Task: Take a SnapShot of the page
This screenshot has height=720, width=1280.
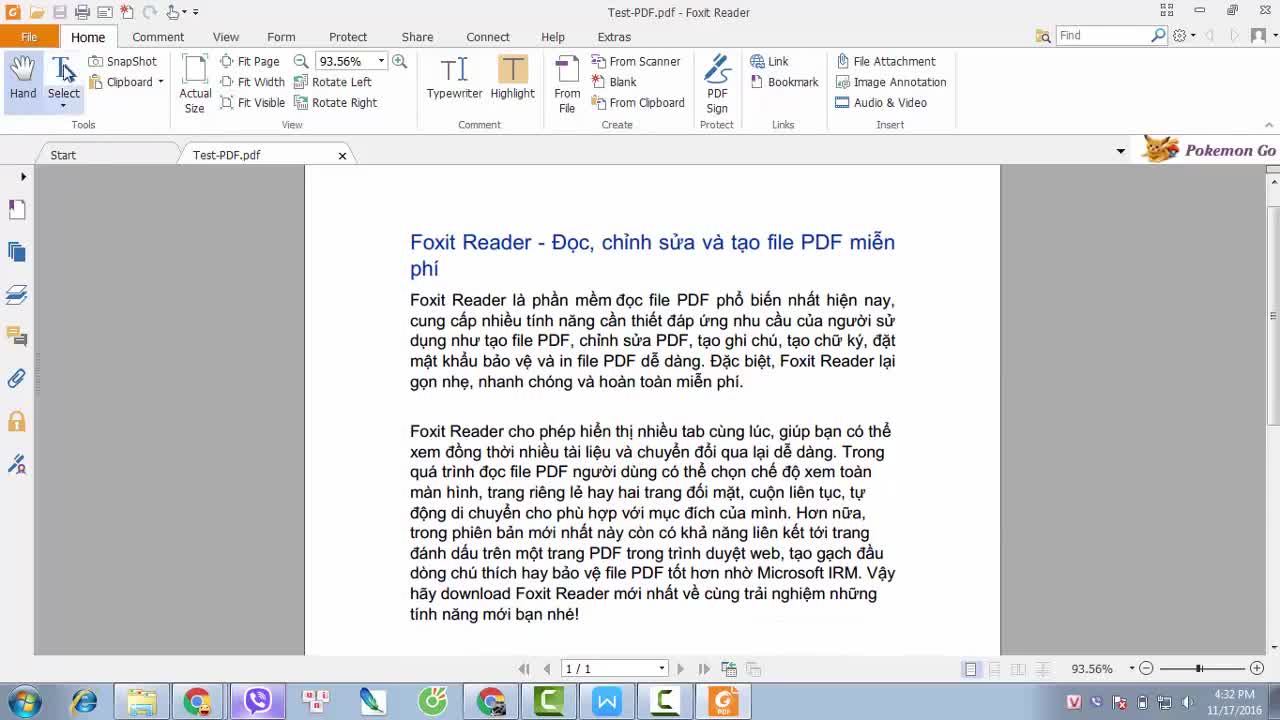Action: pos(122,61)
